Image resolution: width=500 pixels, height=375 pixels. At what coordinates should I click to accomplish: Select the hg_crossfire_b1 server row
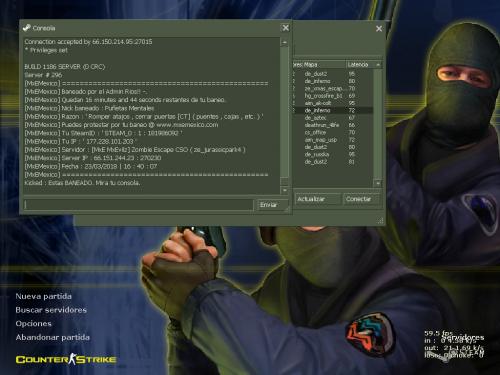point(333,96)
